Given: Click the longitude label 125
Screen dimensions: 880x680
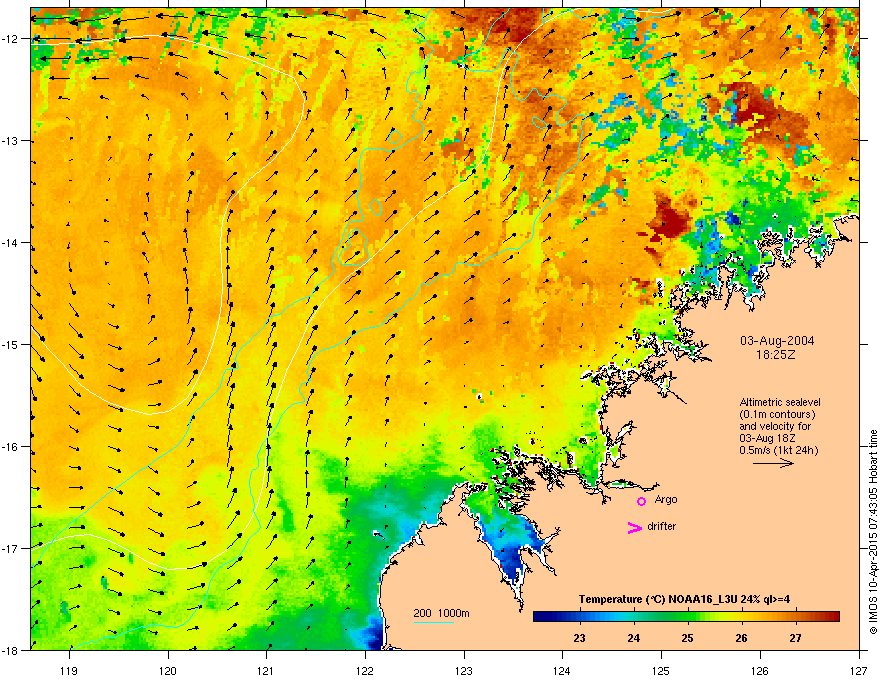Looking at the screenshot, I should [x=661, y=670].
